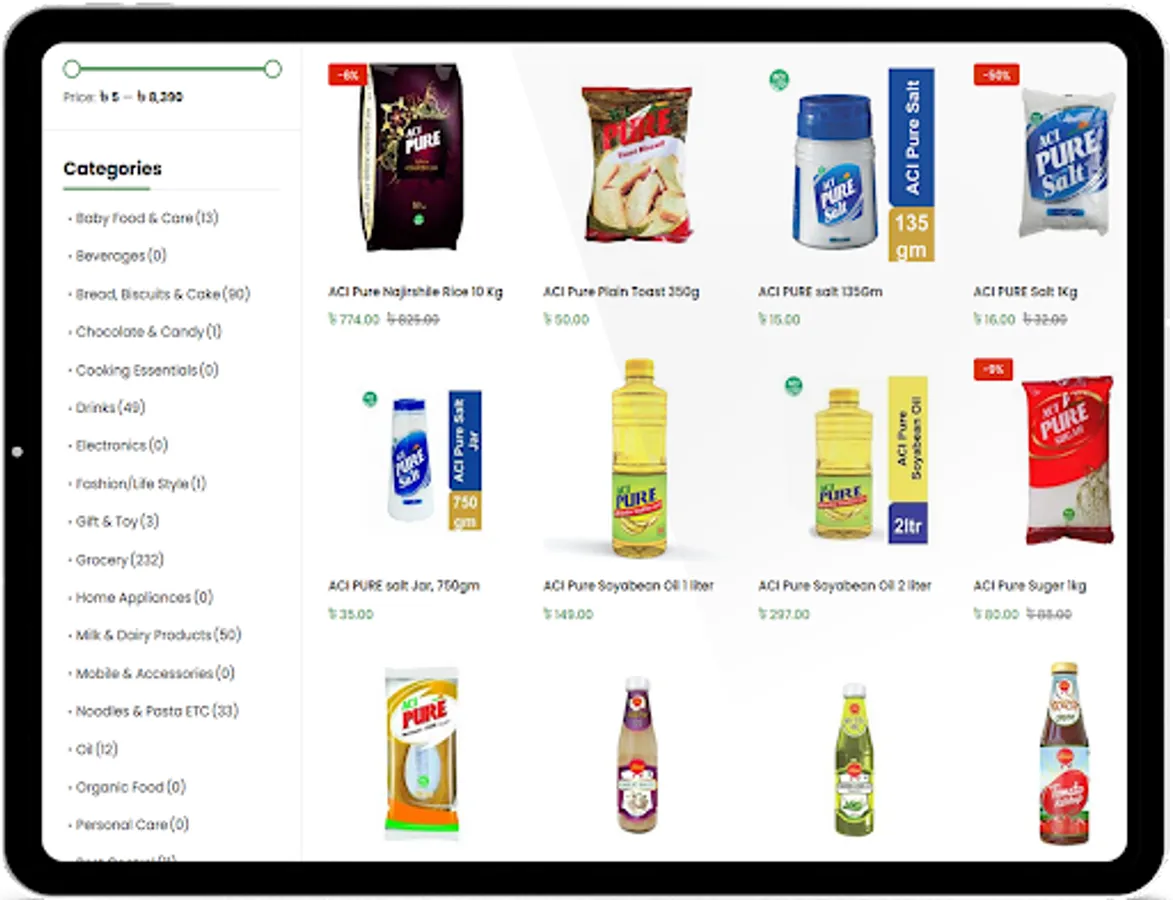Image resolution: width=1173 pixels, height=900 pixels.
Task: Open the tomato ketchup bottle product image
Action: click(x=1064, y=753)
